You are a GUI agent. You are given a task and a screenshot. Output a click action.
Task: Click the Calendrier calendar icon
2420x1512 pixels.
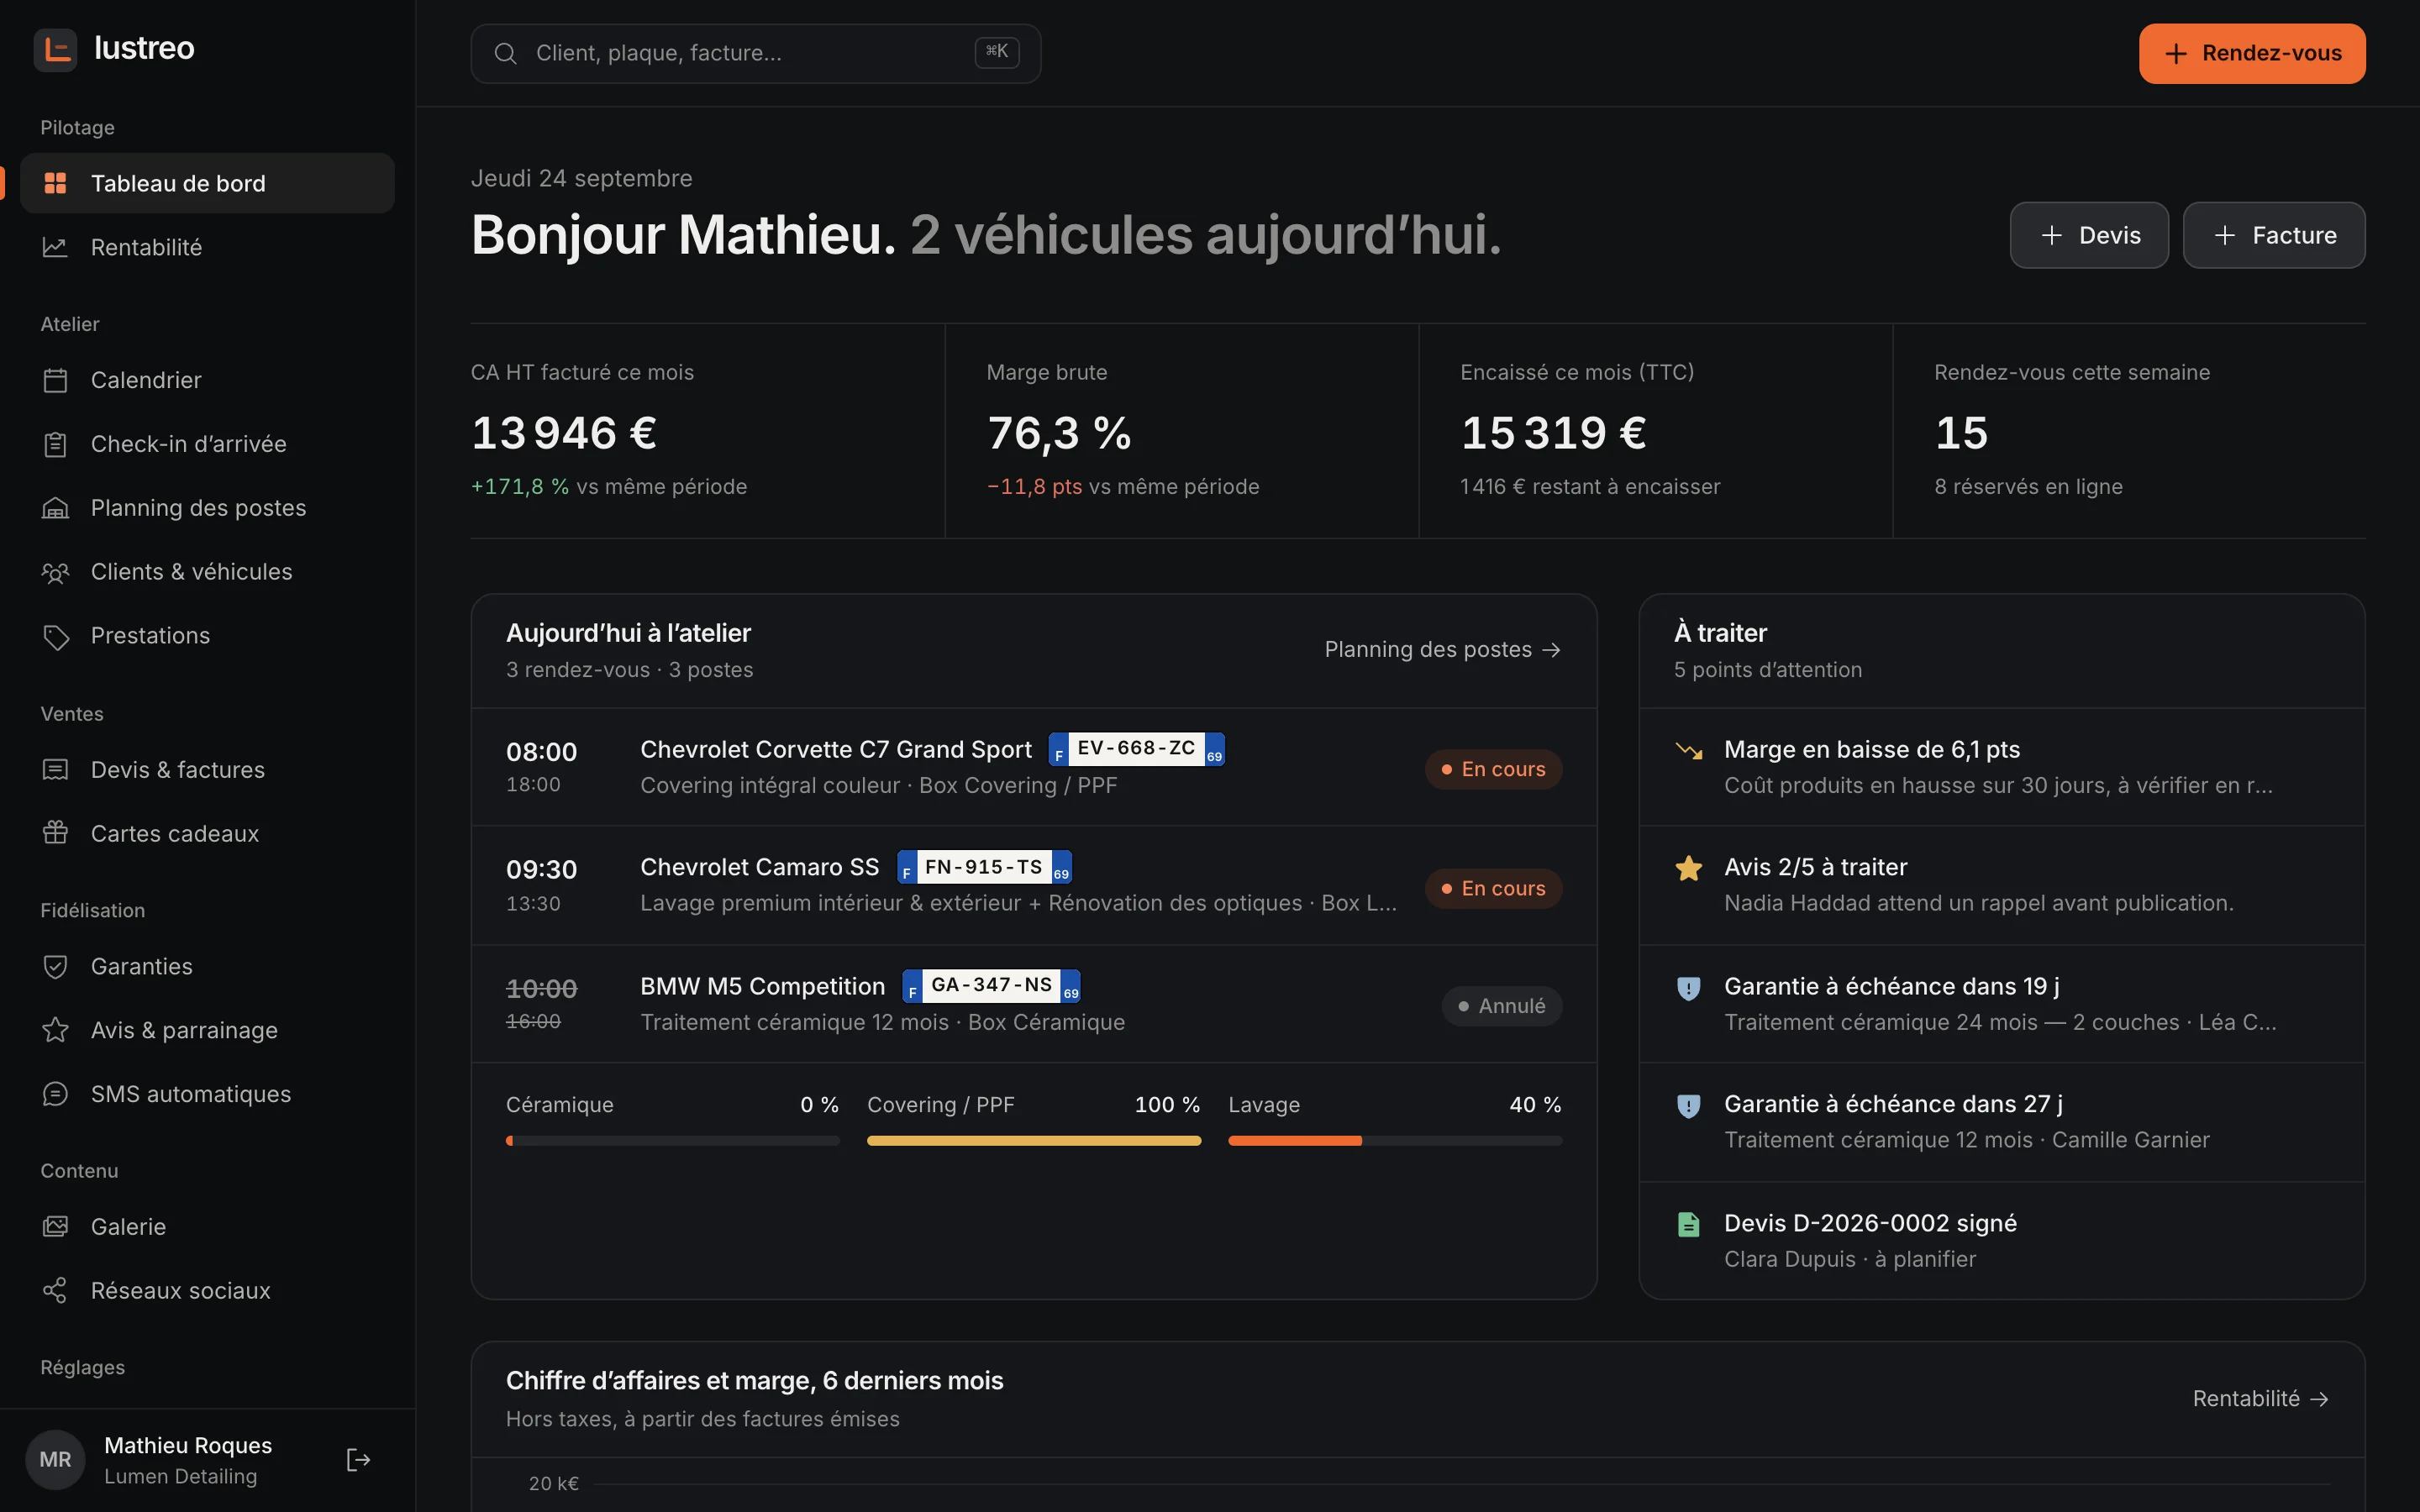pos(56,380)
